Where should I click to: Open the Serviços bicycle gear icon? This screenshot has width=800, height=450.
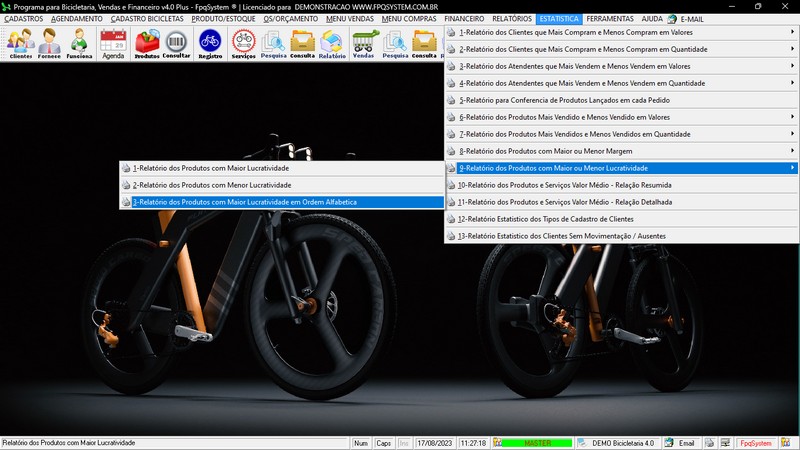pyautogui.click(x=243, y=43)
